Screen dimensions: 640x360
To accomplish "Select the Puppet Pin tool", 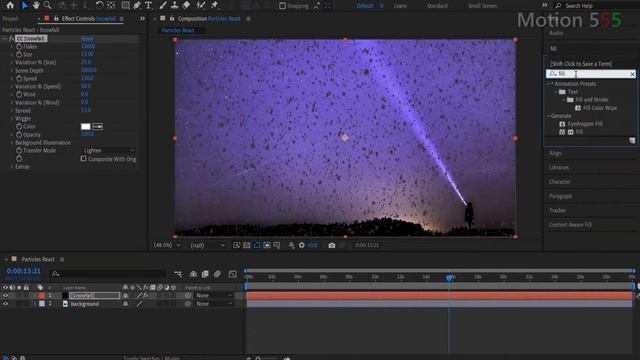I will (x=214, y=5).
